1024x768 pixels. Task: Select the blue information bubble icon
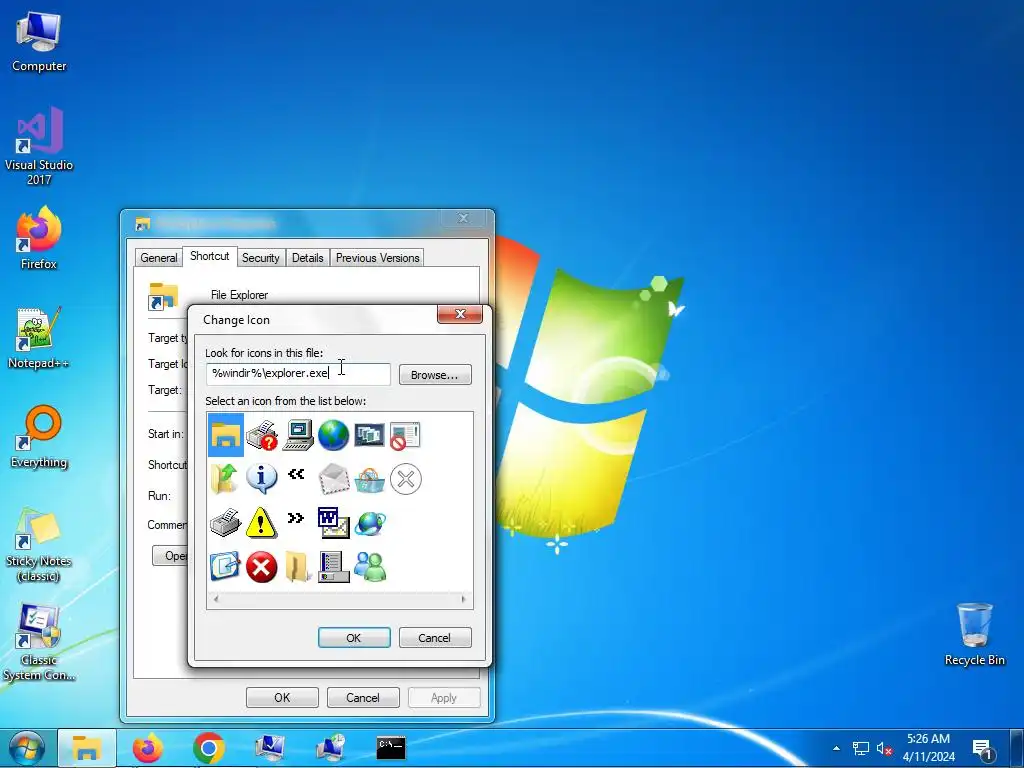261,479
